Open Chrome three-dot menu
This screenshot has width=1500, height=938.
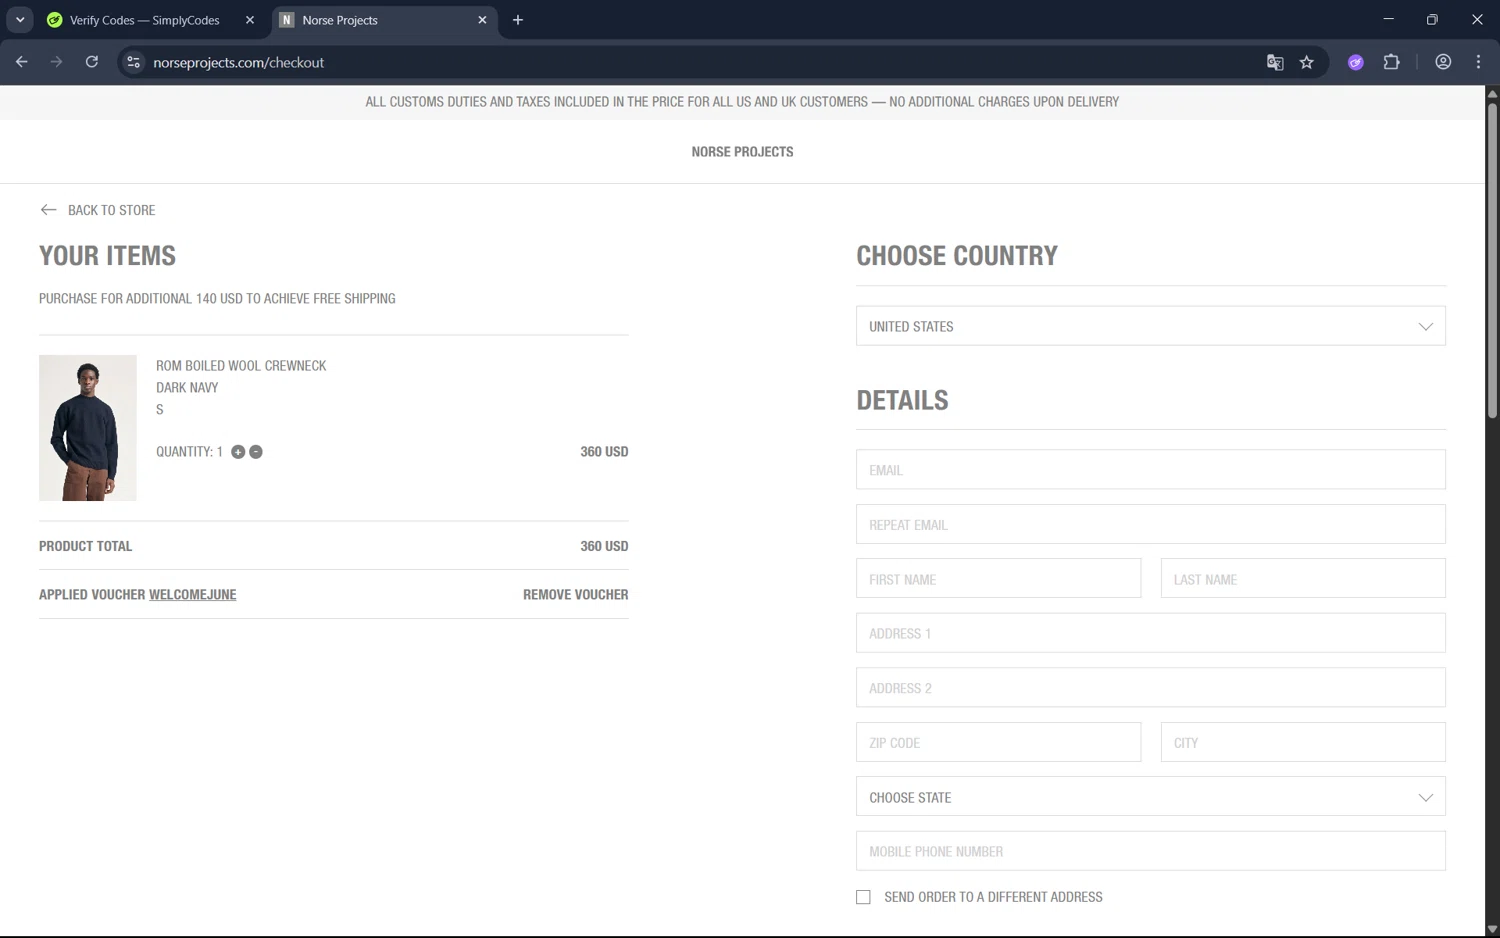tap(1478, 62)
